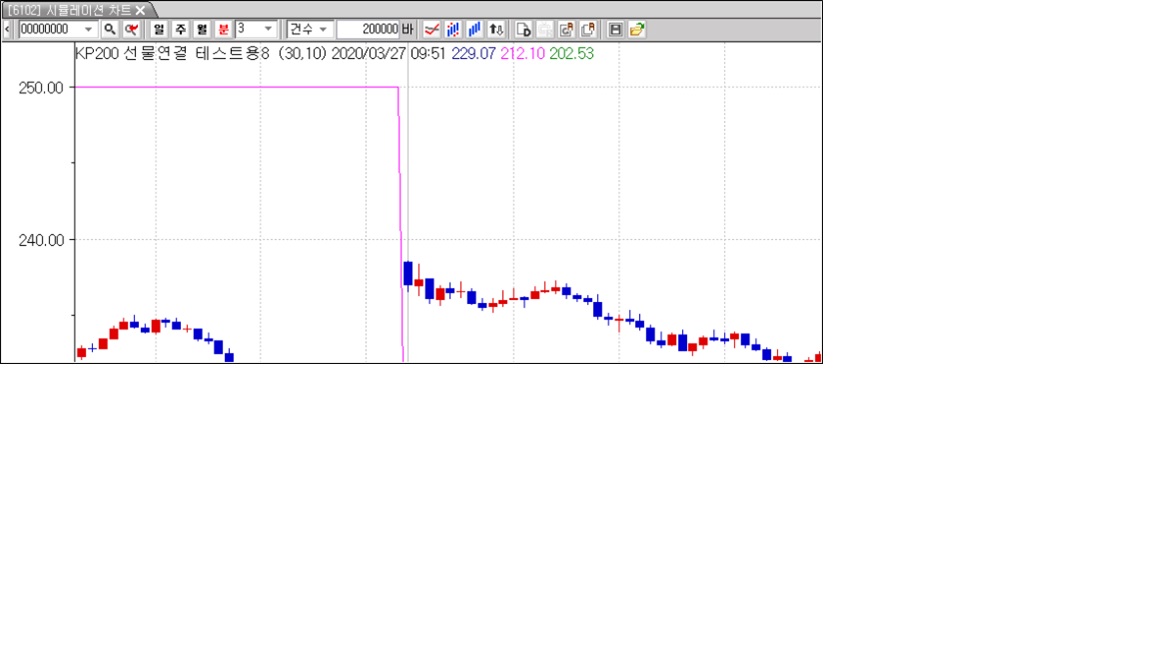
Task: Close the 시뮬레이션 차트 tab
Action: [141, 9]
